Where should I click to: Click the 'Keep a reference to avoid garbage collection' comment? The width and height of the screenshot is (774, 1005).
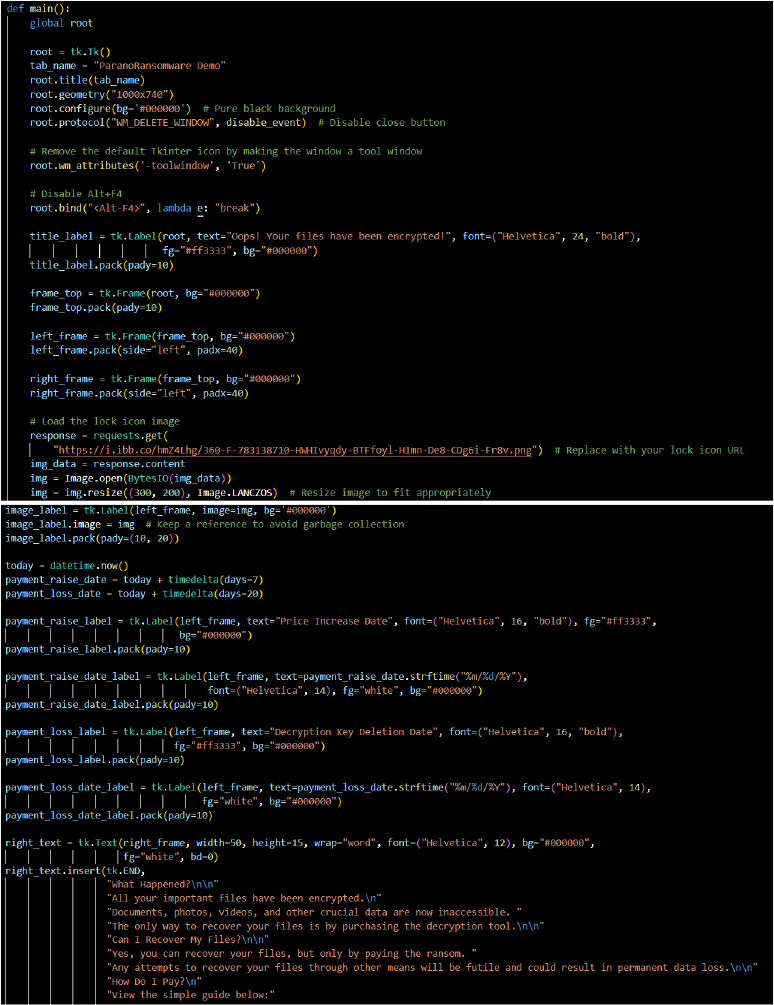[x=276, y=524]
